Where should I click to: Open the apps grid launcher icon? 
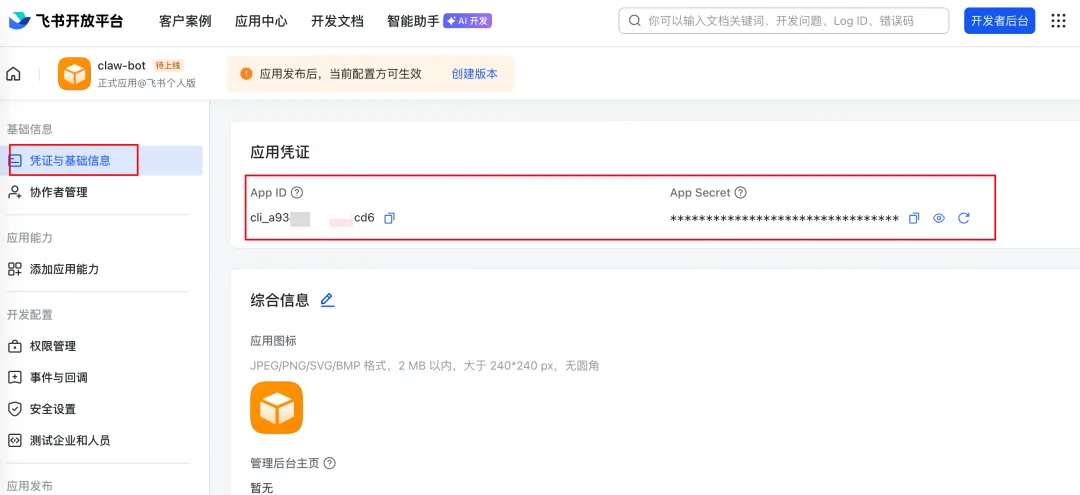click(1059, 21)
